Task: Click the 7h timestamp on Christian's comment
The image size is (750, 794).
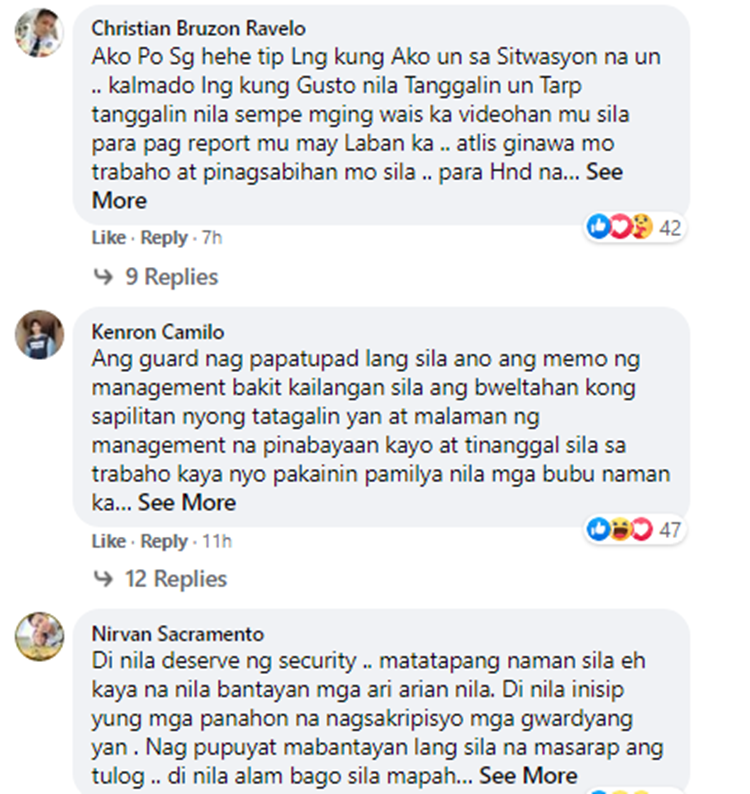Action: tap(212, 237)
